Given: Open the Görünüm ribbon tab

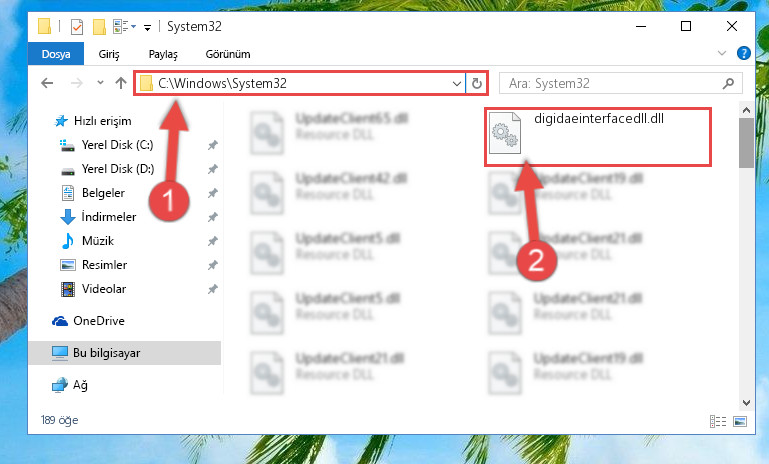Looking at the screenshot, I should click(228, 54).
